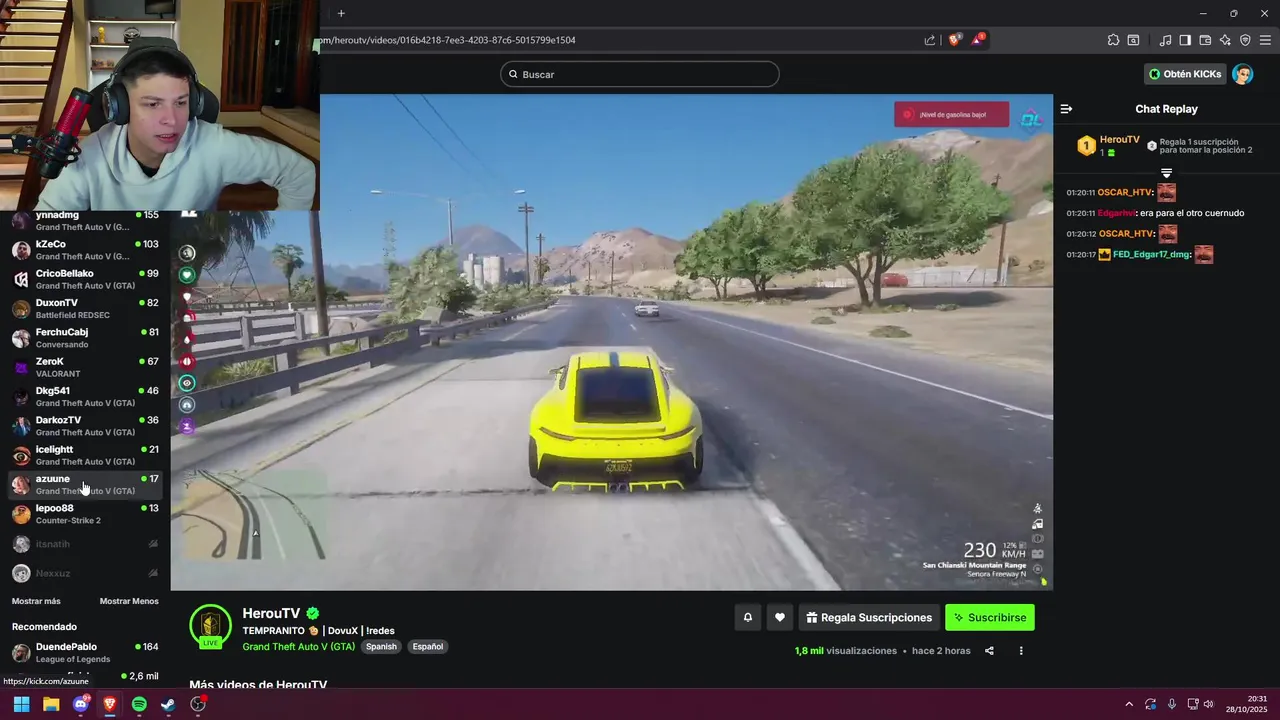Expand list with Mostrar más

click(36, 601)
